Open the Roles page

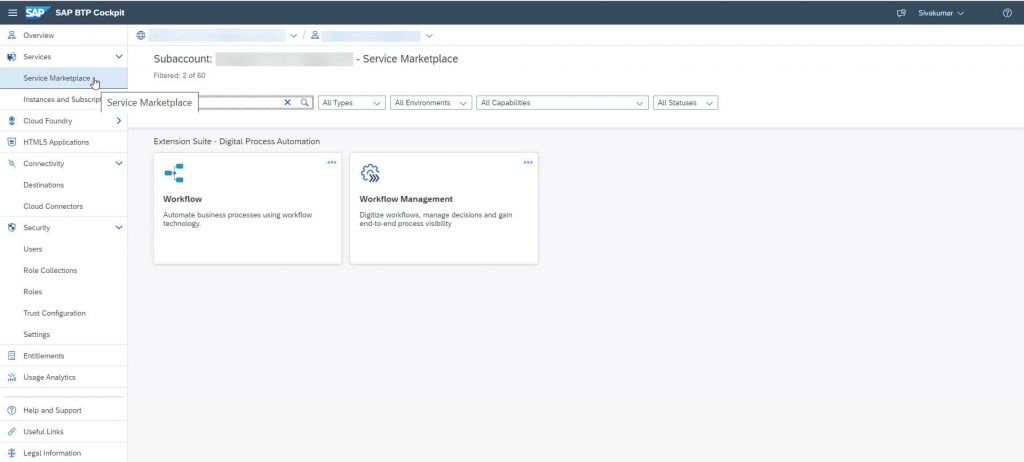point(33,292)
